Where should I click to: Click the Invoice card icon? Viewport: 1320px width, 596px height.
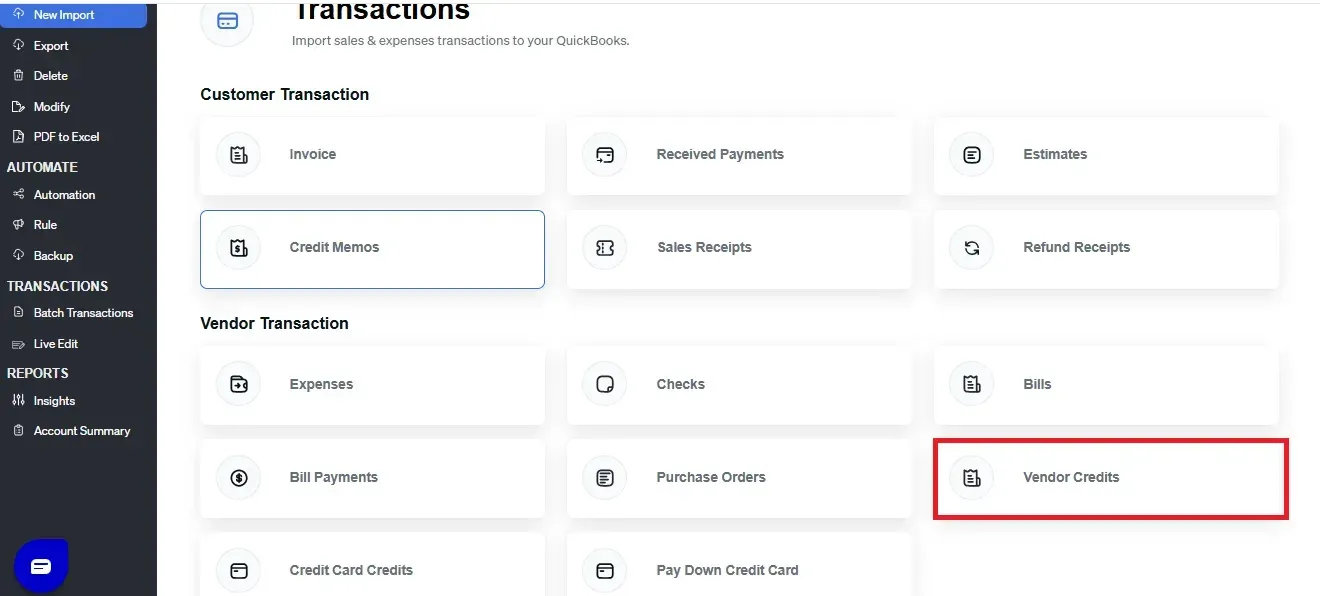(238, 155)
